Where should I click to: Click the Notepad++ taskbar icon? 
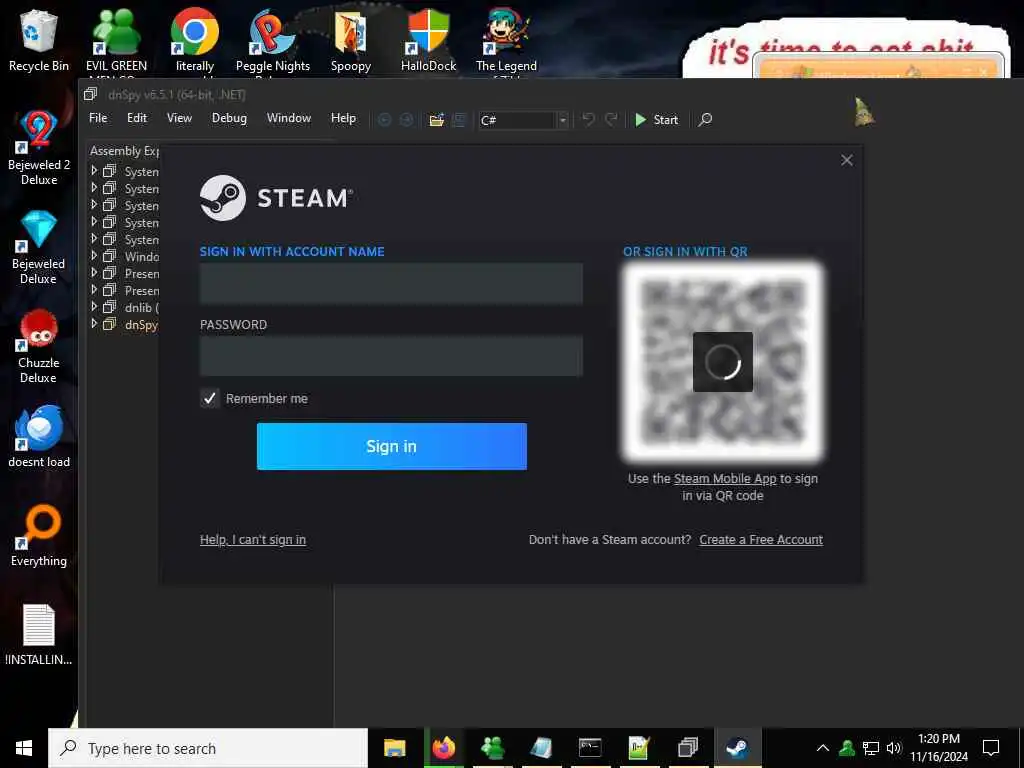coord(639,748)
